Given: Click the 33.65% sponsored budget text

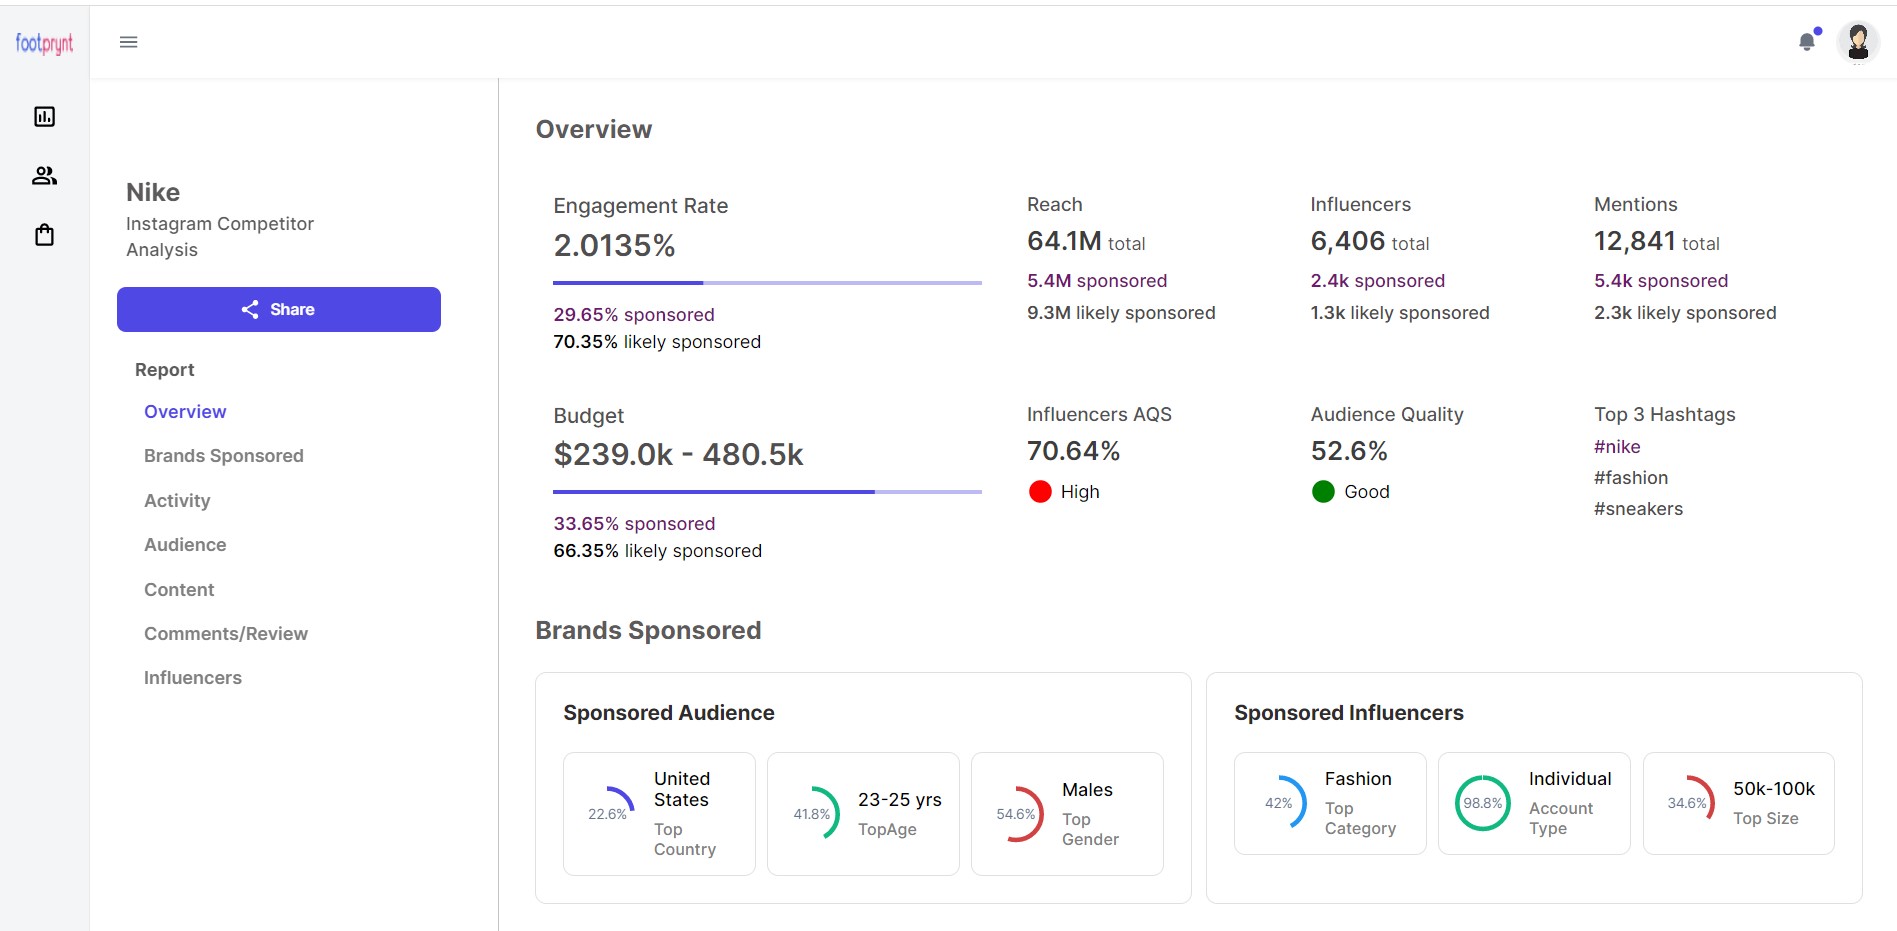Looking at the screenshot, I should click(x=634, y=524).
